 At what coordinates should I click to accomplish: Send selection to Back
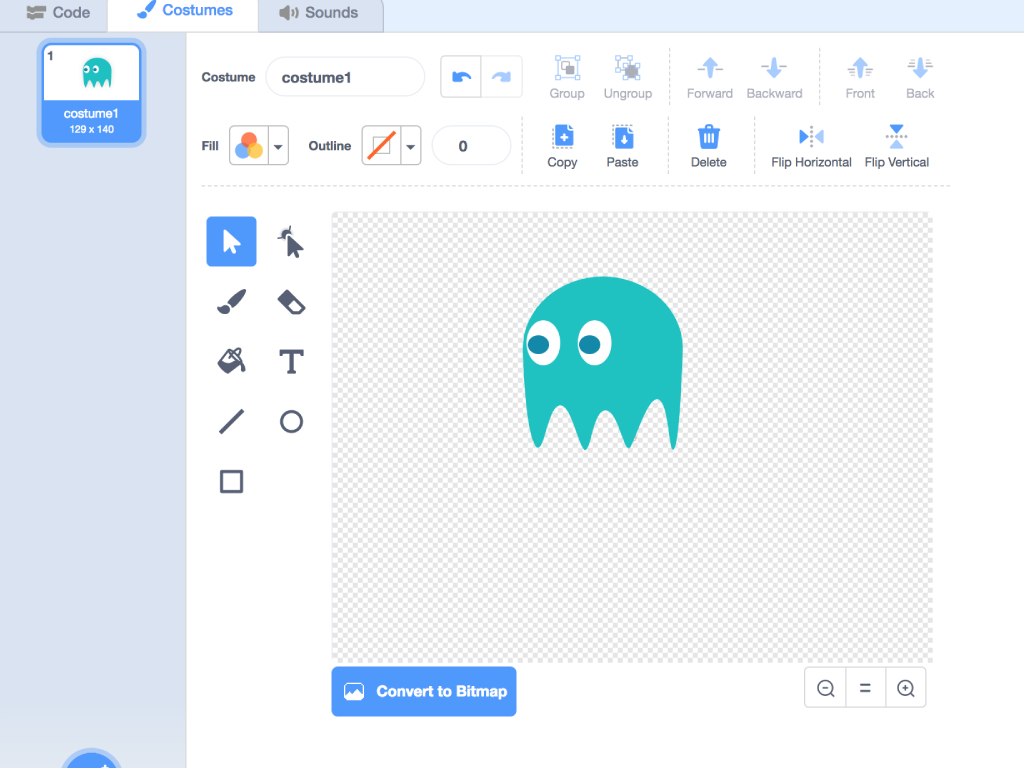pyautogui.click(x=920, y=77)
